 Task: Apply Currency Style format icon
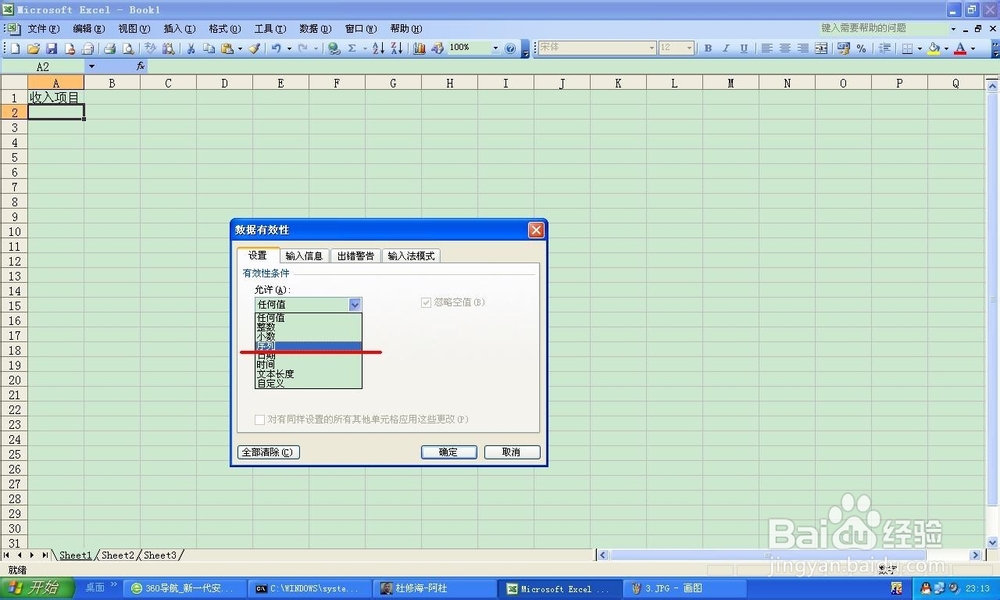(843, 48)
